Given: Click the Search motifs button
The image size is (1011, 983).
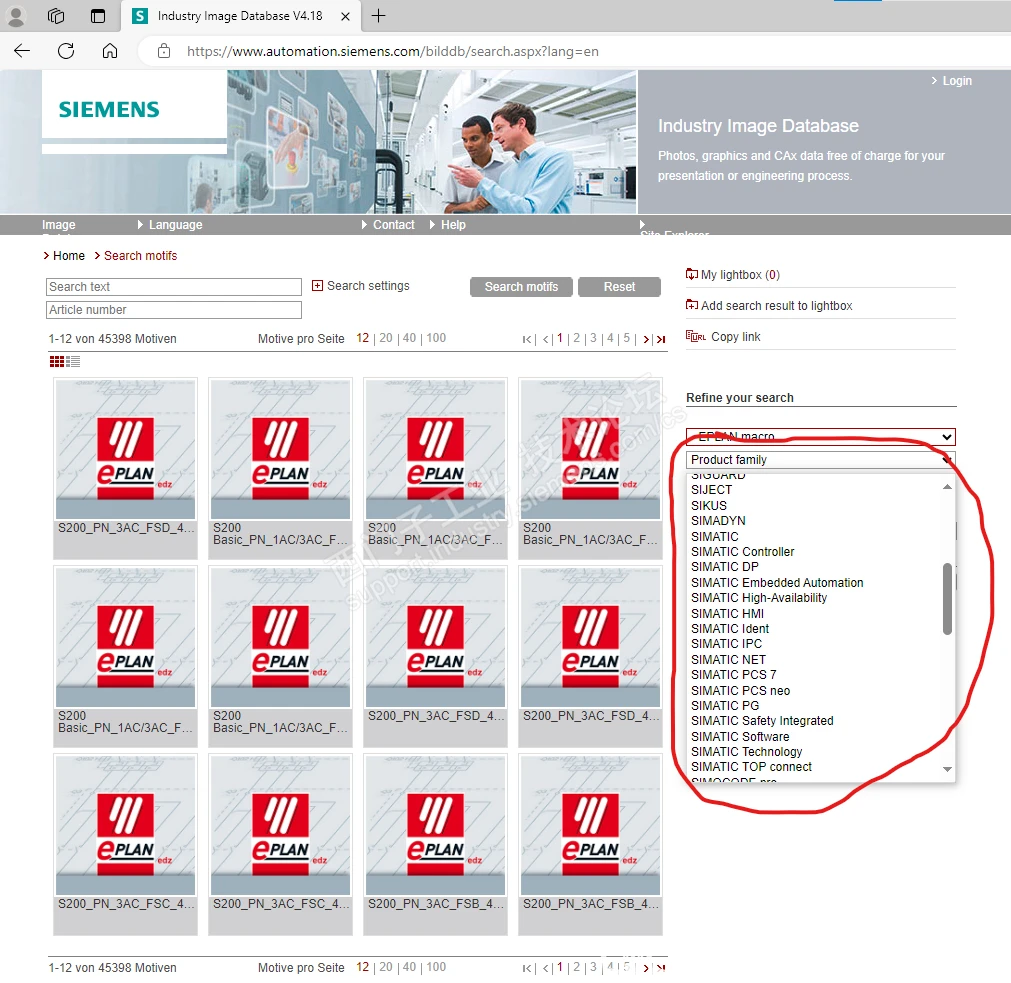Looking at the screenshot, I should [x=521, y=287].
